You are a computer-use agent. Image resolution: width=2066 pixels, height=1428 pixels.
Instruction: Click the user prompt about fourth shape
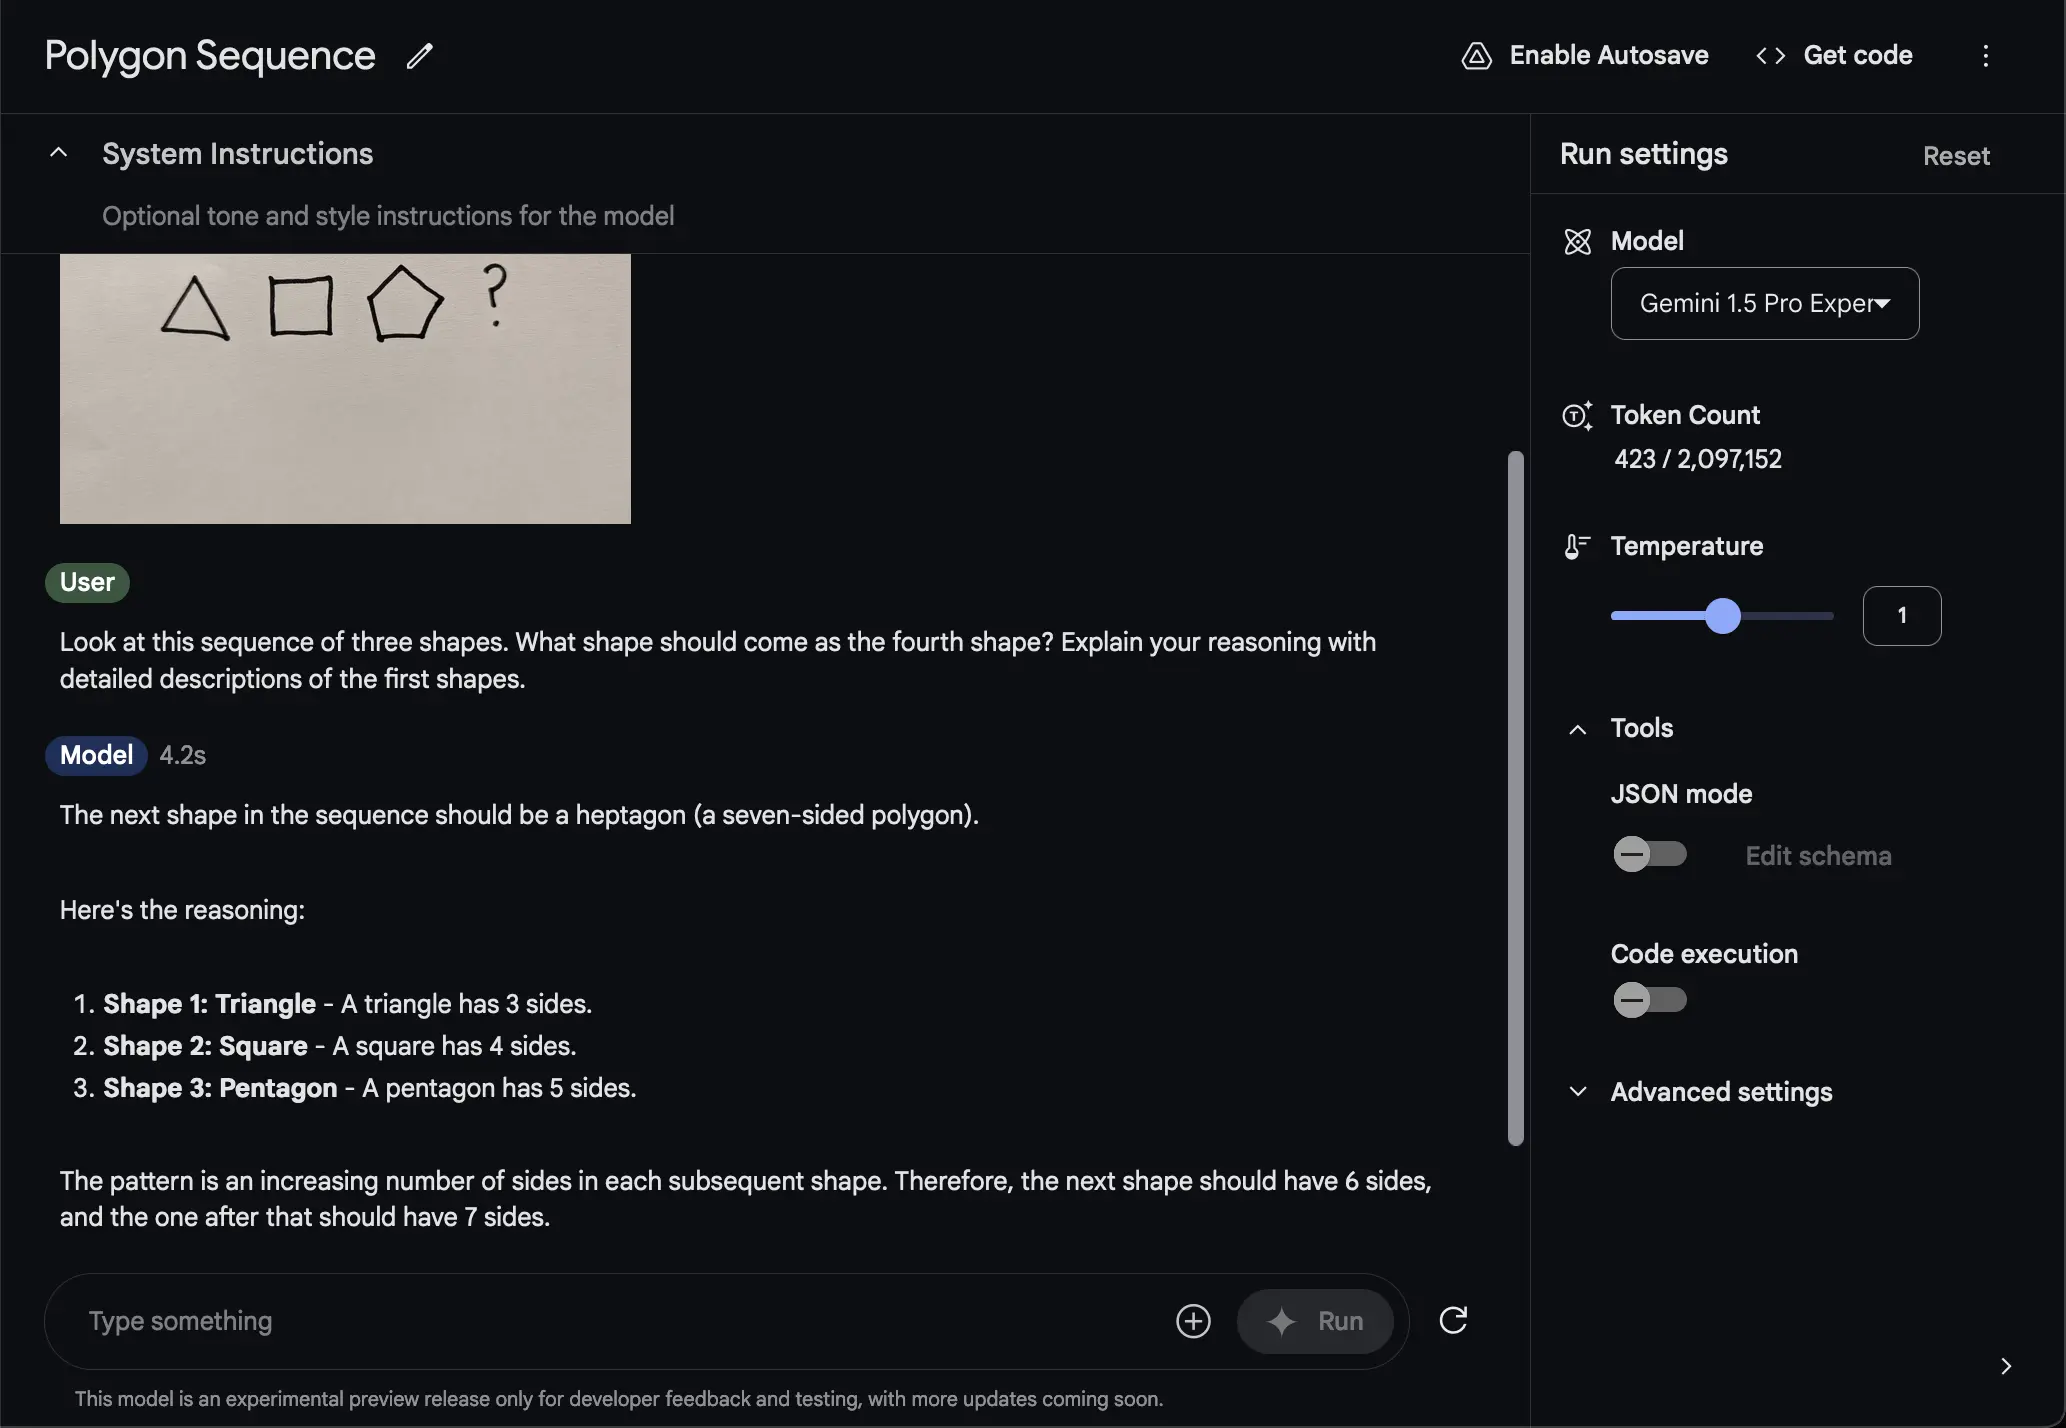click(x=718, y=660)
